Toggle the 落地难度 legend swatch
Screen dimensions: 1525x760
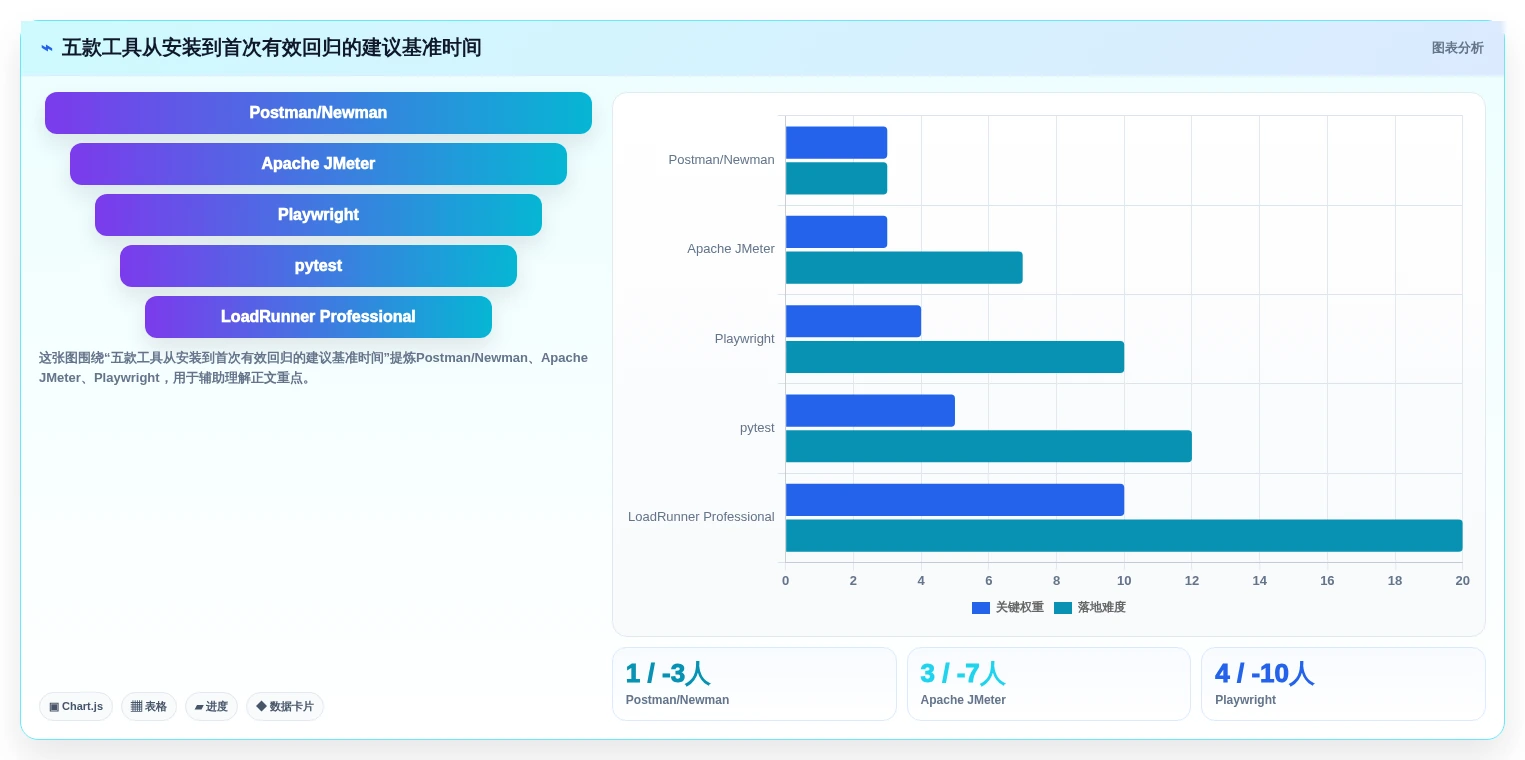click(1063, 608)
